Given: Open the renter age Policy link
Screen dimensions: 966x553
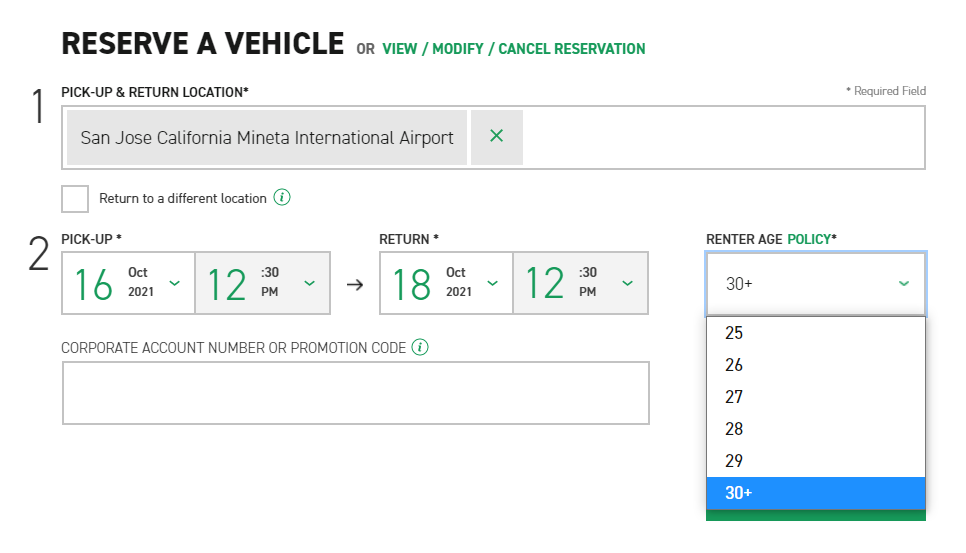Looking at the screenshot, I should click(x=808, y=239).
